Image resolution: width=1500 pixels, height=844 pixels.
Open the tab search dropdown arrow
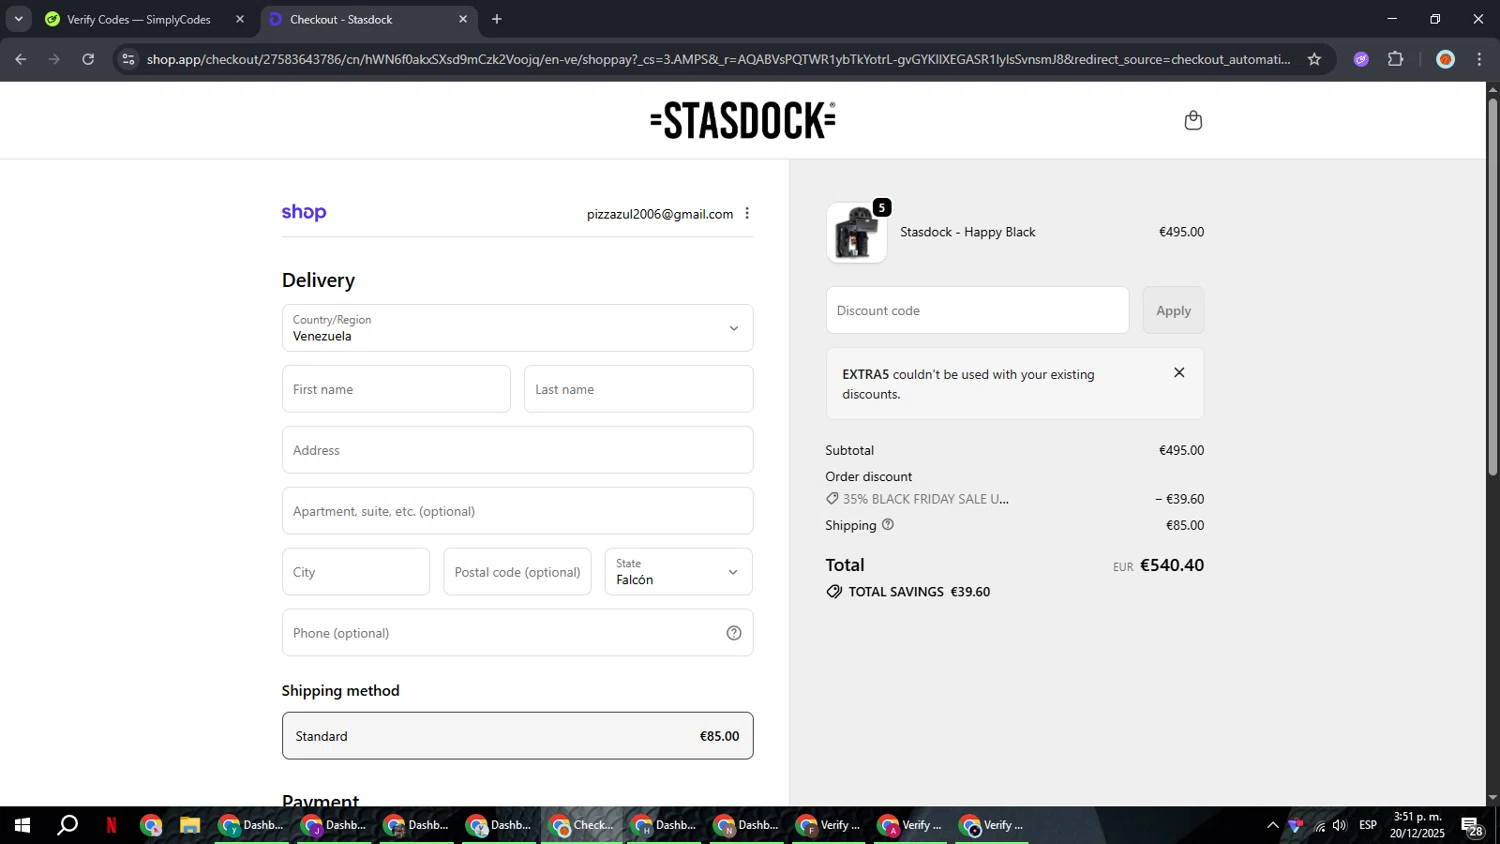(18, 19)
